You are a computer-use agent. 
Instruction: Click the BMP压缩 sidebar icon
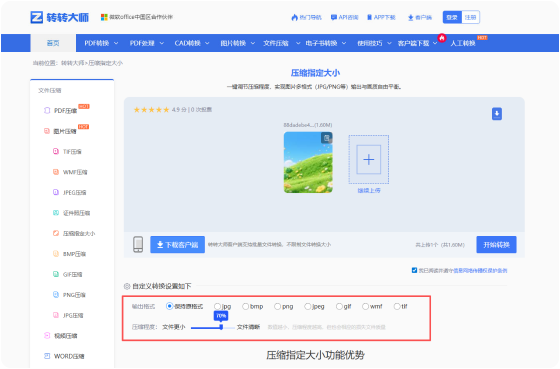pos(56,254)
